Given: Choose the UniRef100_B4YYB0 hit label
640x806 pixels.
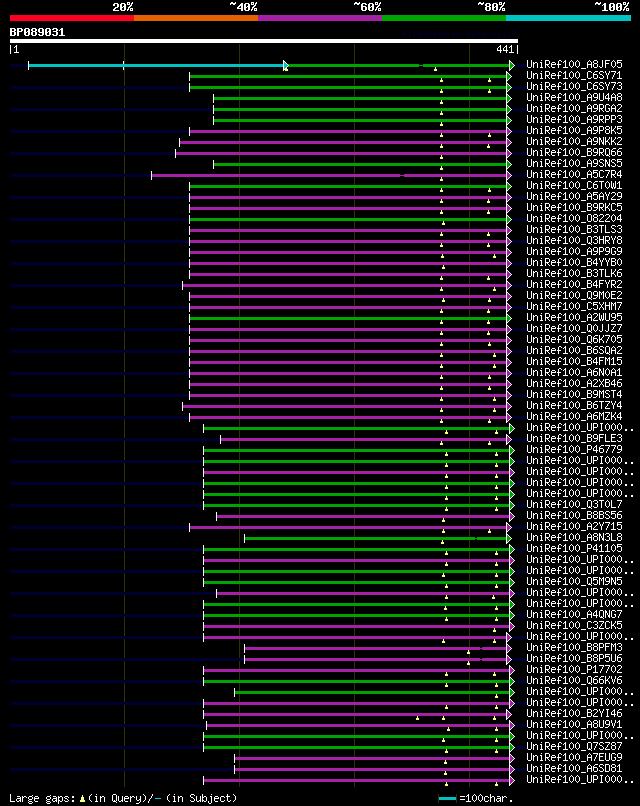Looking at the screenshot, I should (x=574, y=263).
